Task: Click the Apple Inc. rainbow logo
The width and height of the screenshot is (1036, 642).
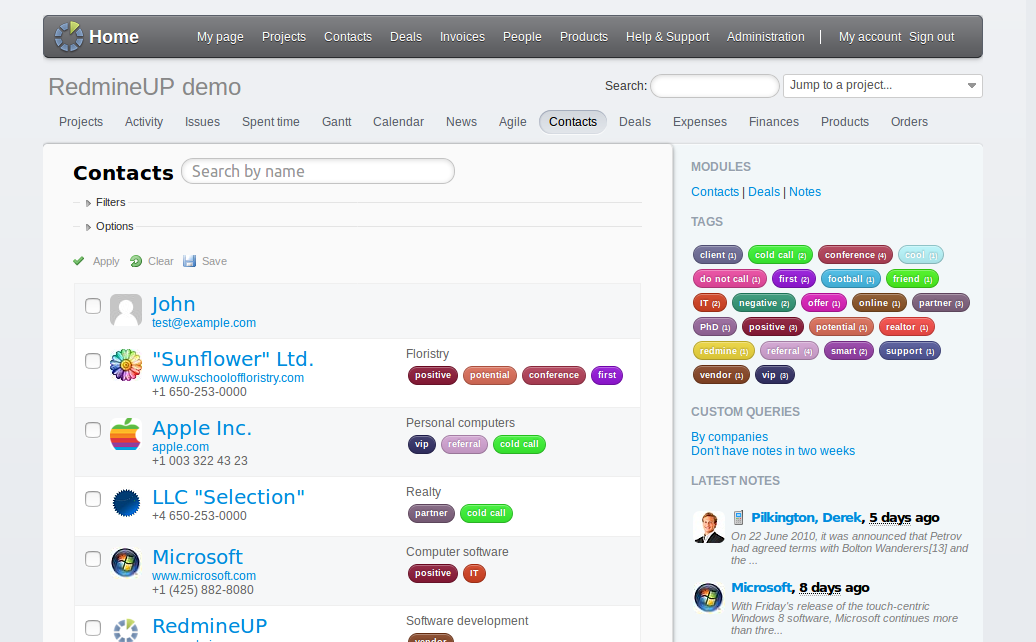Action: (126, 434)
